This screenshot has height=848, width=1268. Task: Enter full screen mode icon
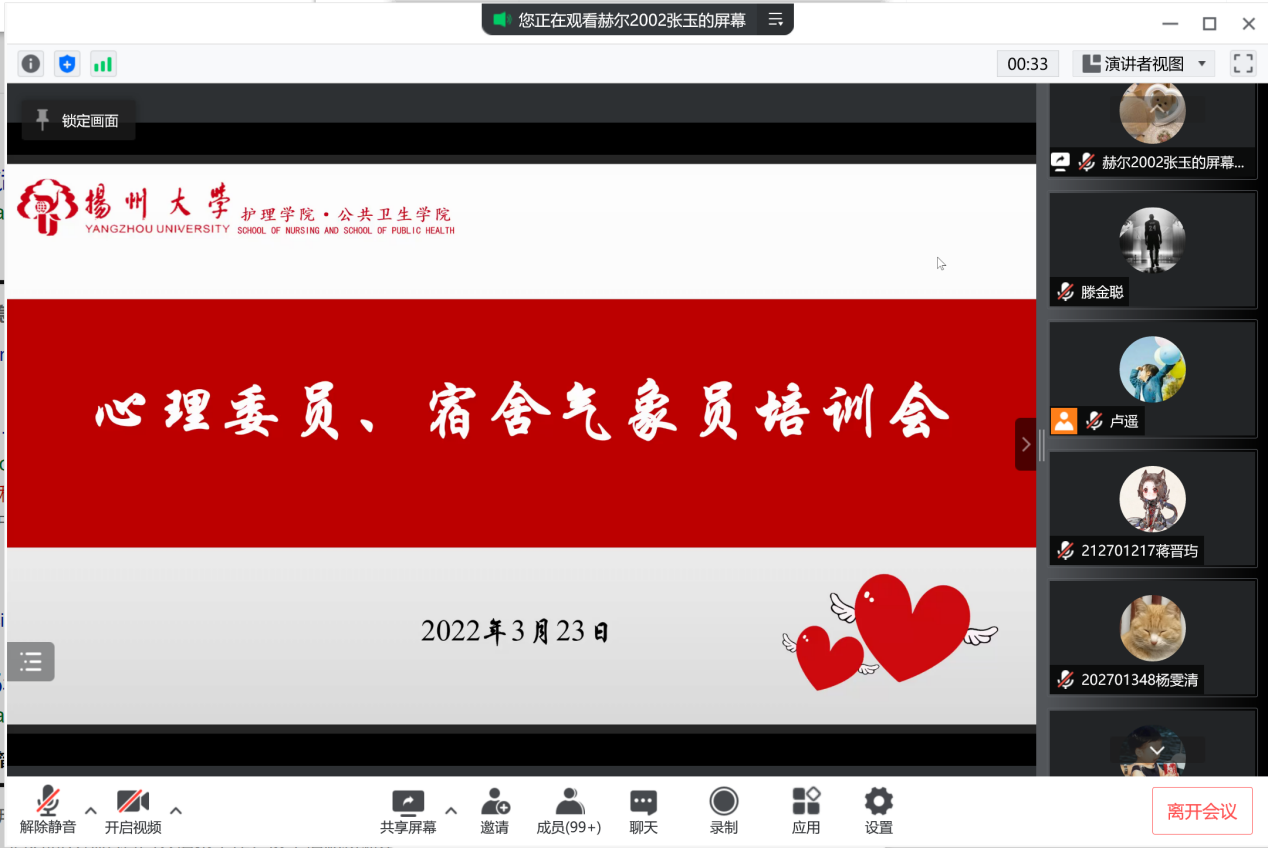(x=1243, y=64)
